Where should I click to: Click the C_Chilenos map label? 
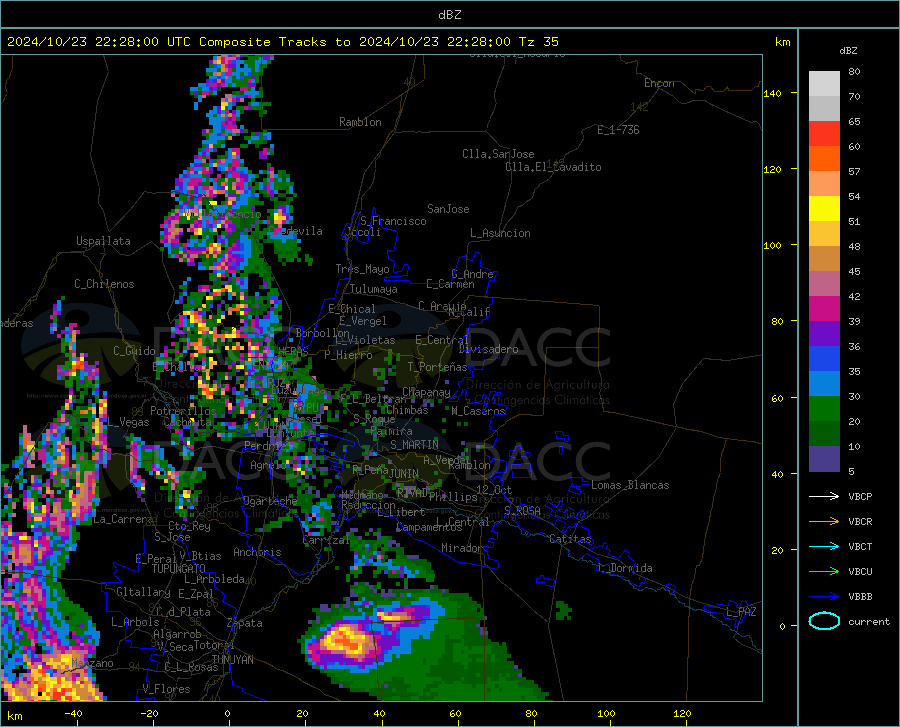[104, 284]
